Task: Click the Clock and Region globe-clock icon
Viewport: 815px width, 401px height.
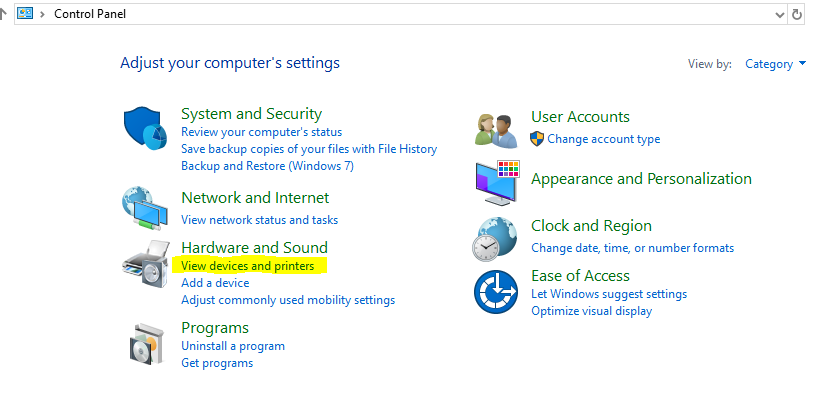Action: pyautogui.click(x=495, y=239)
